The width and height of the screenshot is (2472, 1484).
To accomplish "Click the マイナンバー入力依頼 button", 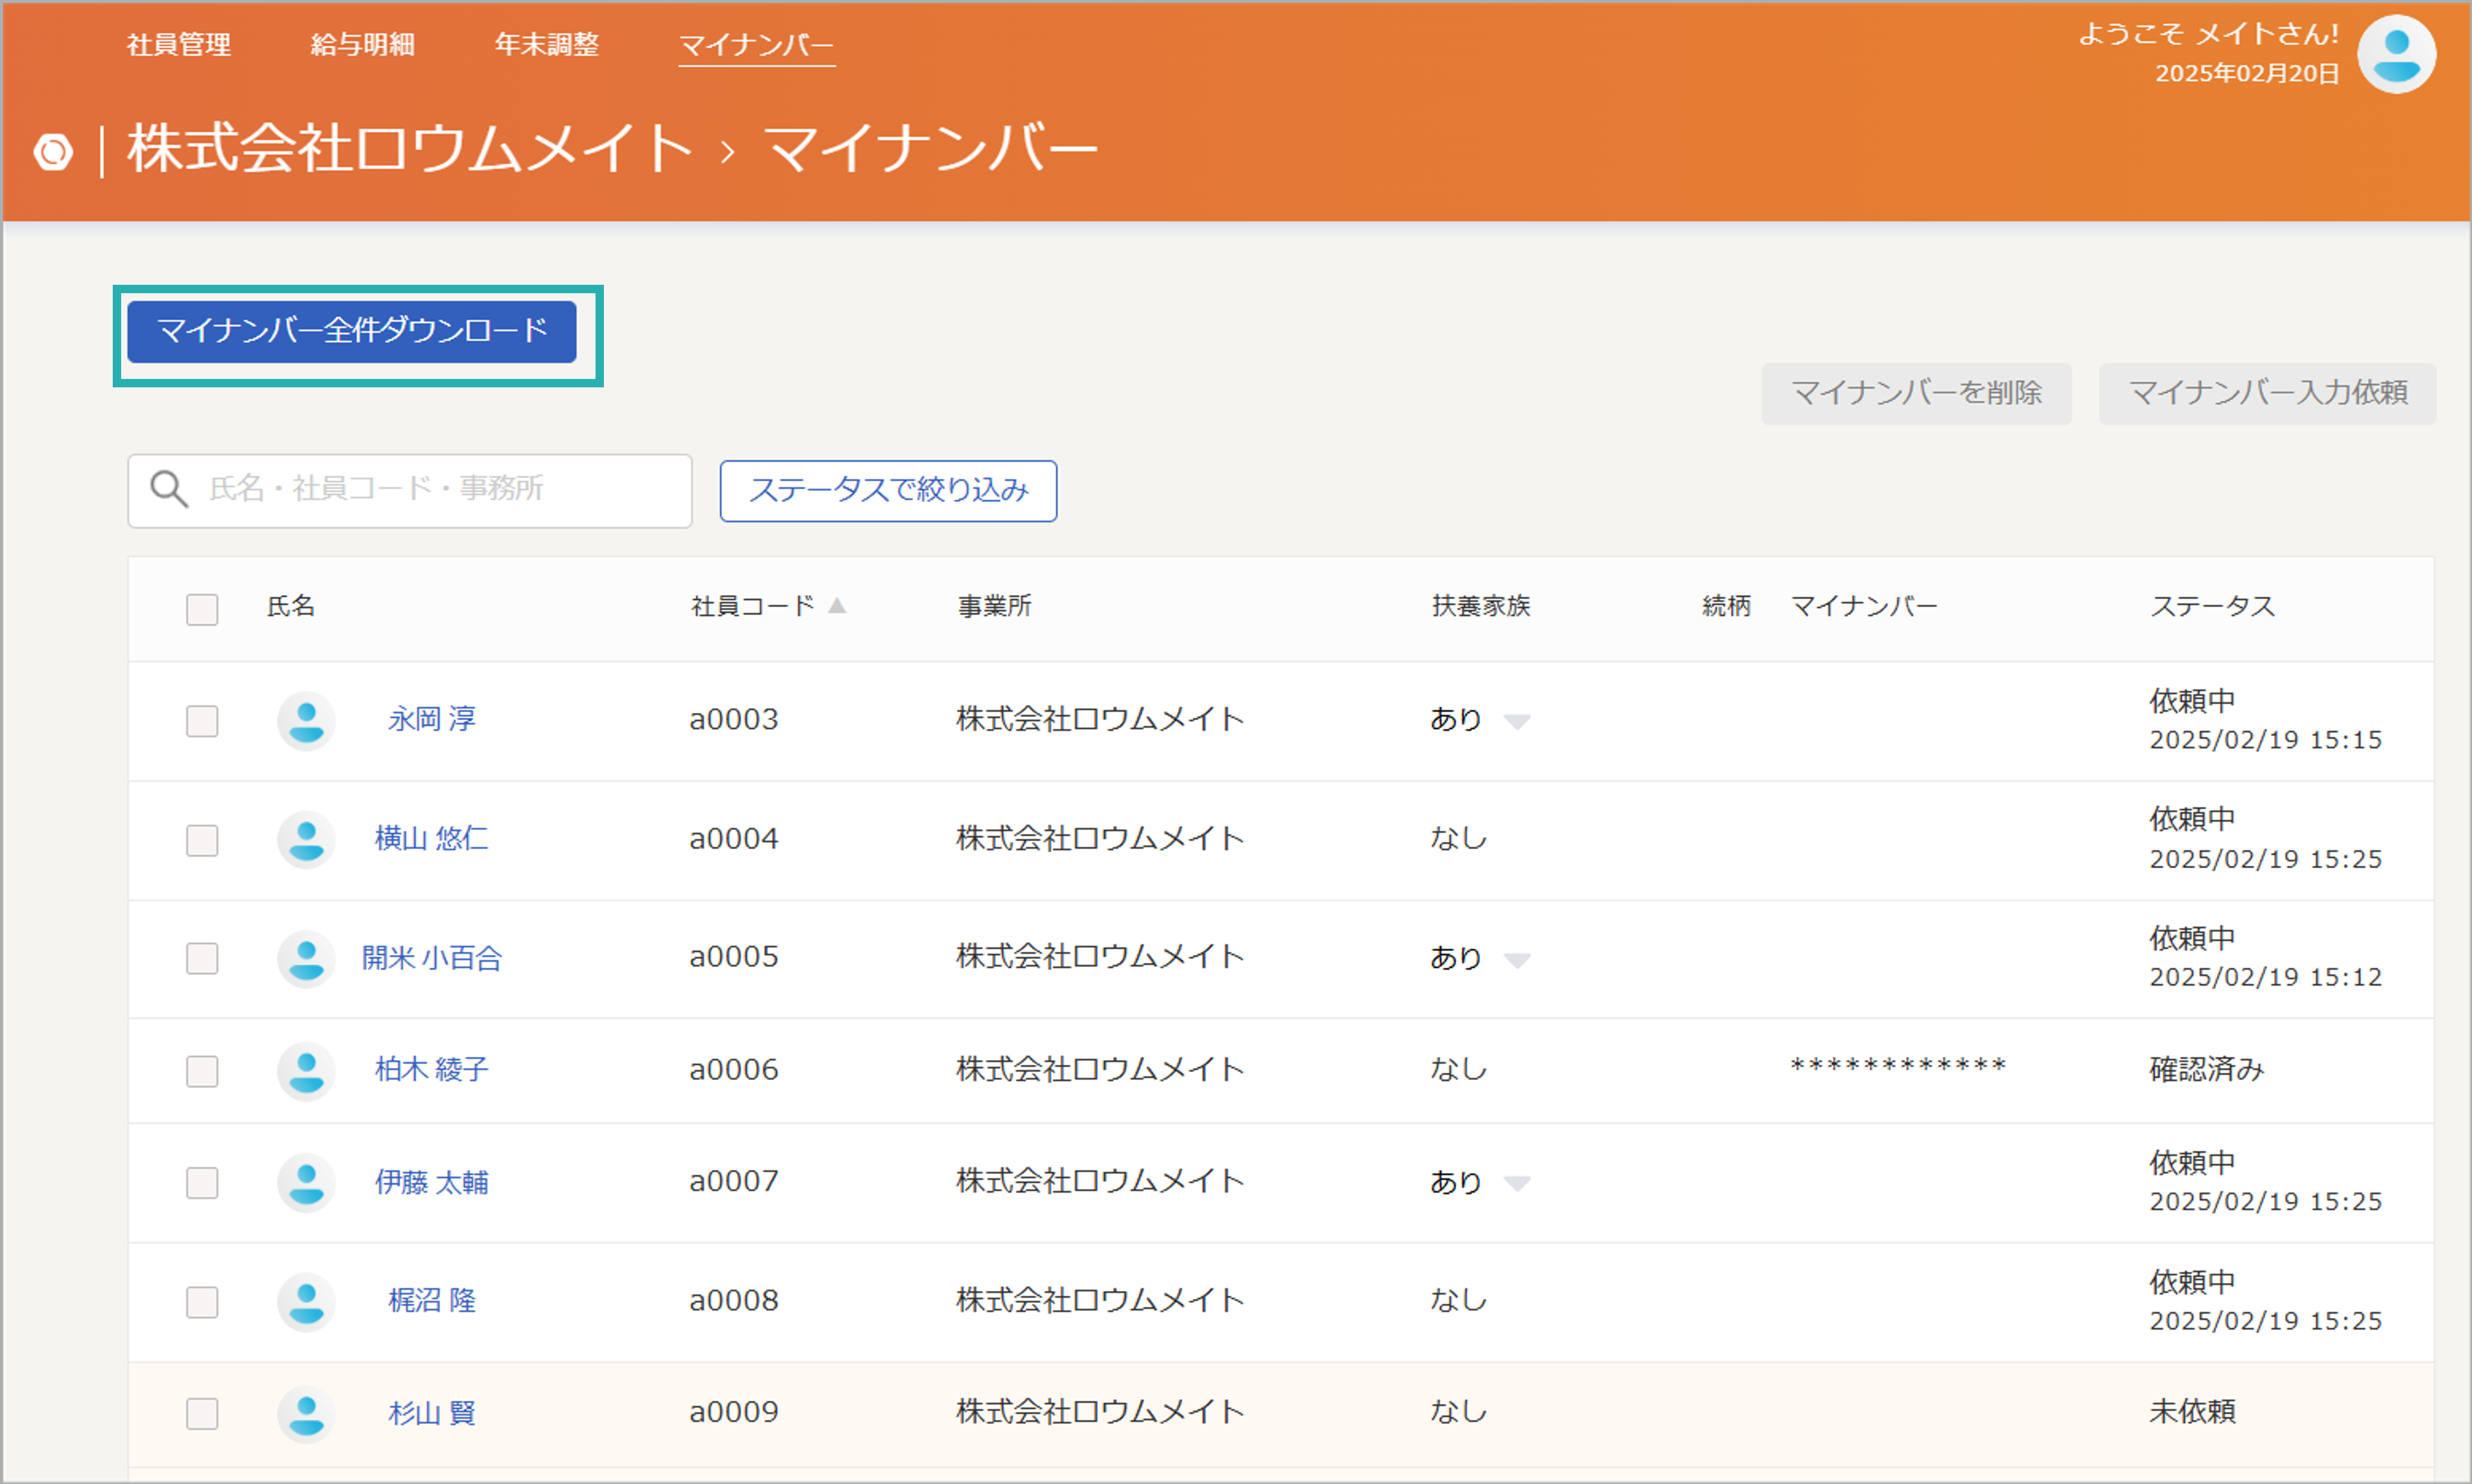I will tap(2267, 393).
